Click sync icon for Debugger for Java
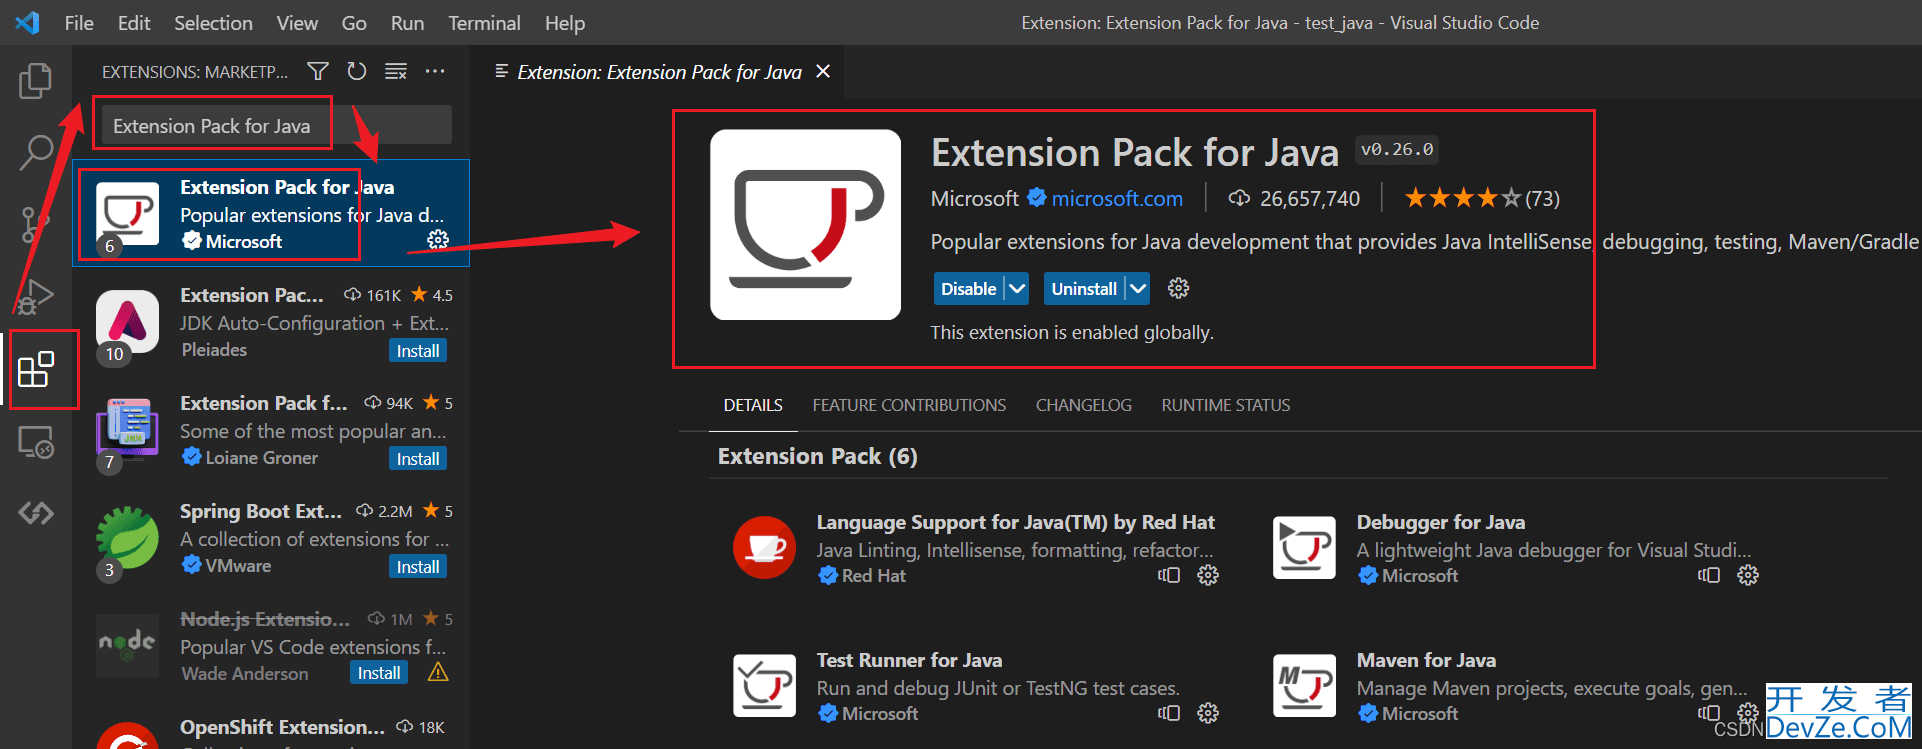Screen dimensions: 1922x749 pyautogui.click(x=1709, y=575)
